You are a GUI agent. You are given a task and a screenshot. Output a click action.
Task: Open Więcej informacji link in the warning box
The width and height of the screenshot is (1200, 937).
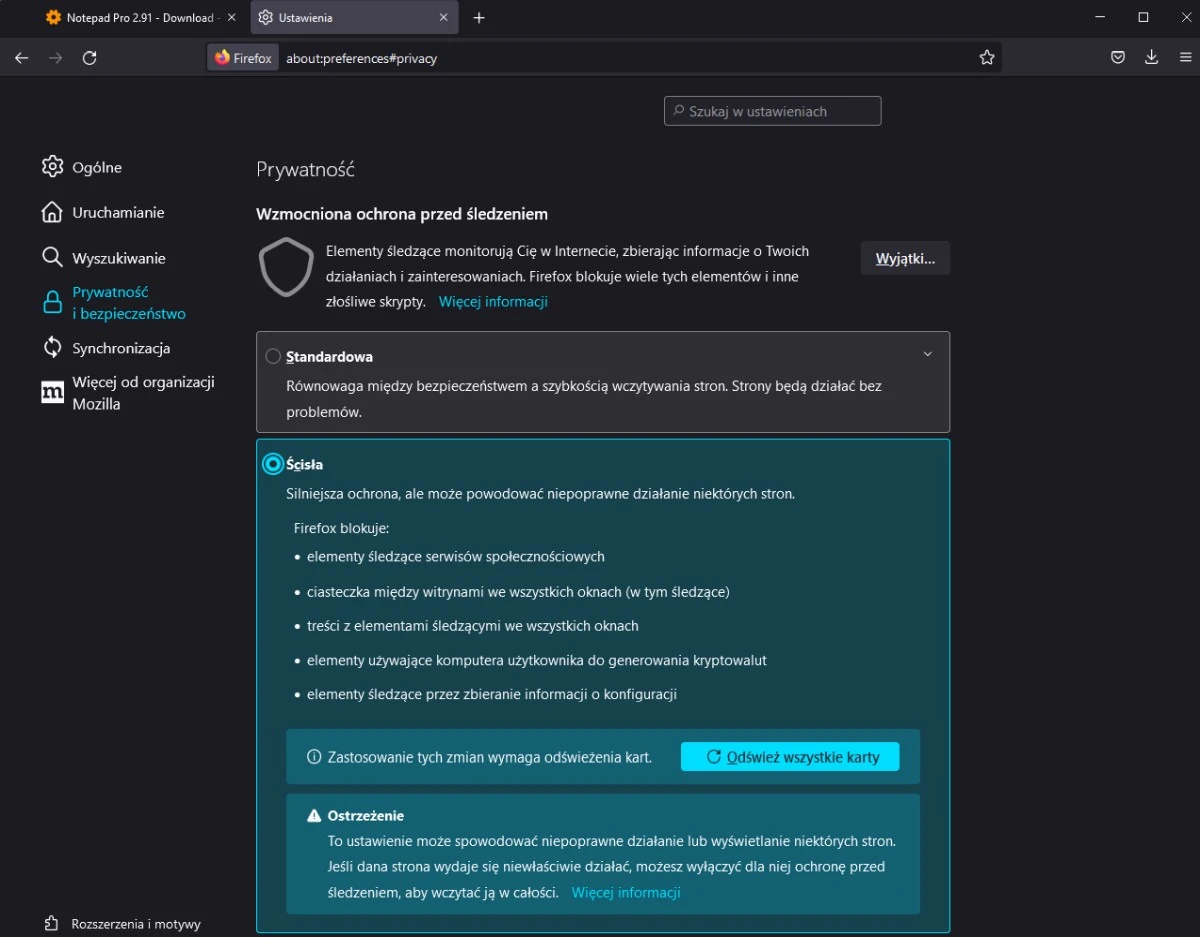tap(626, 892)
